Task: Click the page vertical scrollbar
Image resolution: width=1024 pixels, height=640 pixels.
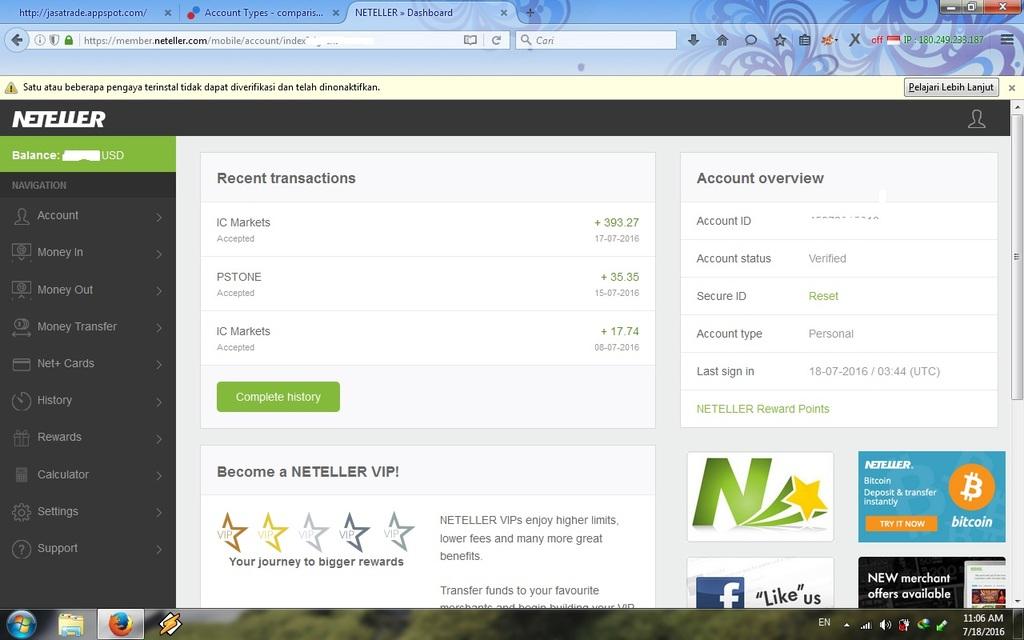Action: point(1017,256)
